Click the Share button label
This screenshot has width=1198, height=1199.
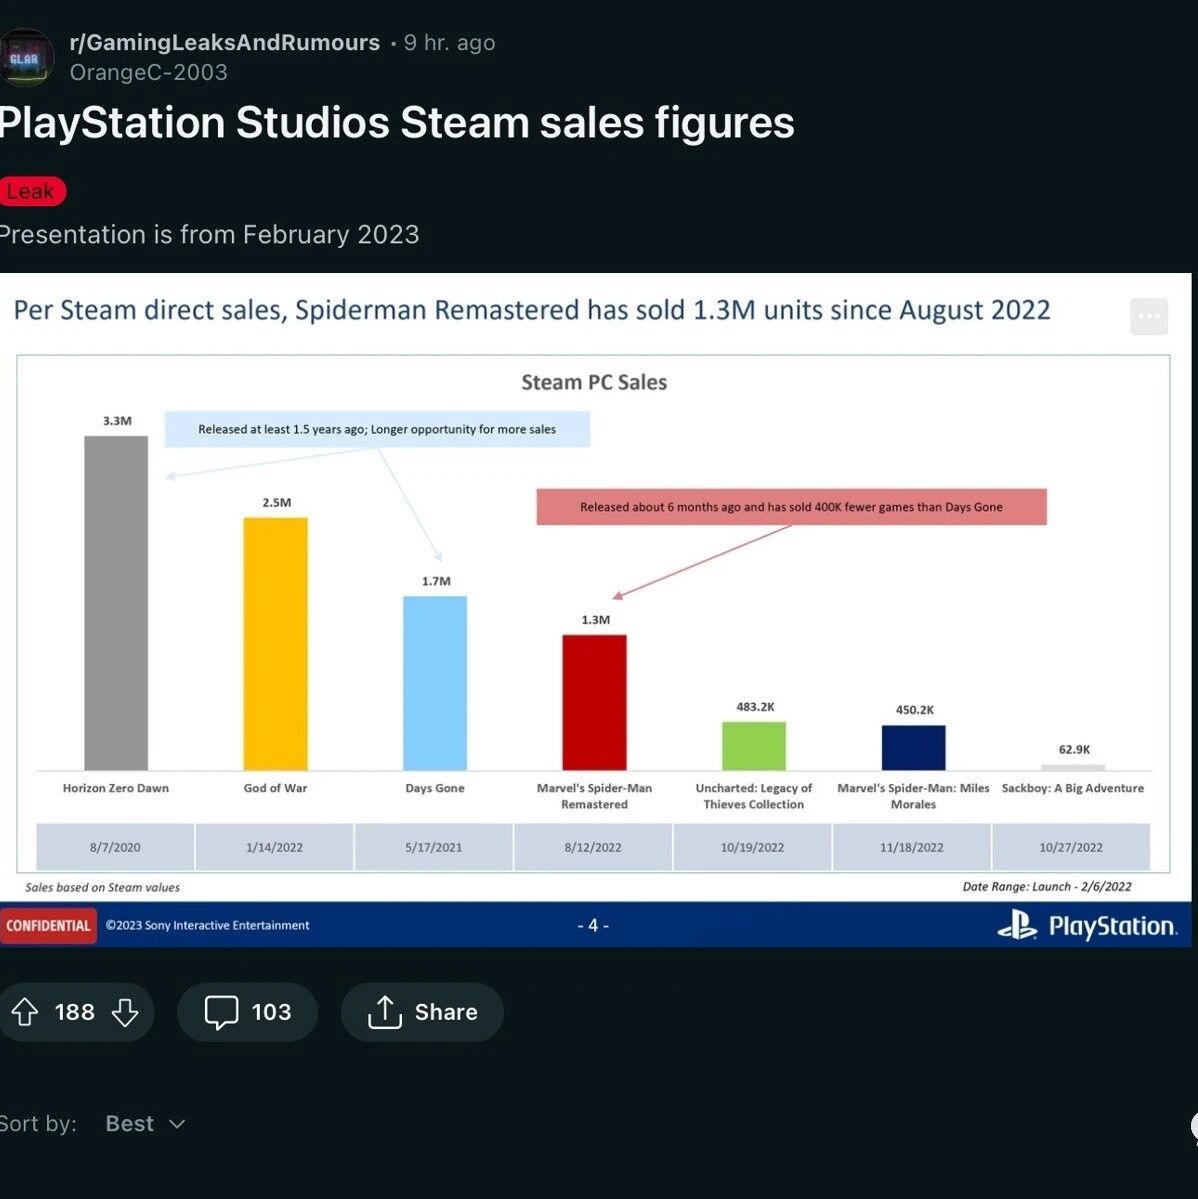pos(446,1012)
